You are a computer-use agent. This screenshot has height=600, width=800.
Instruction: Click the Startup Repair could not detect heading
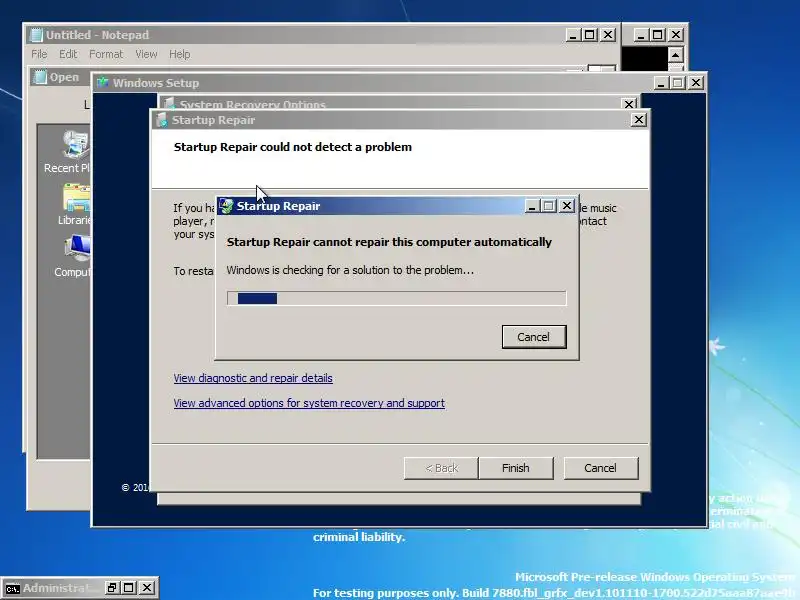pos(293,147)
